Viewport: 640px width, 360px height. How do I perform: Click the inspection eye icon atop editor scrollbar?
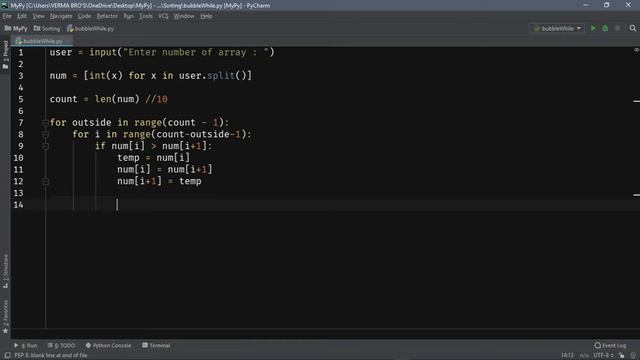pos(636,50)
